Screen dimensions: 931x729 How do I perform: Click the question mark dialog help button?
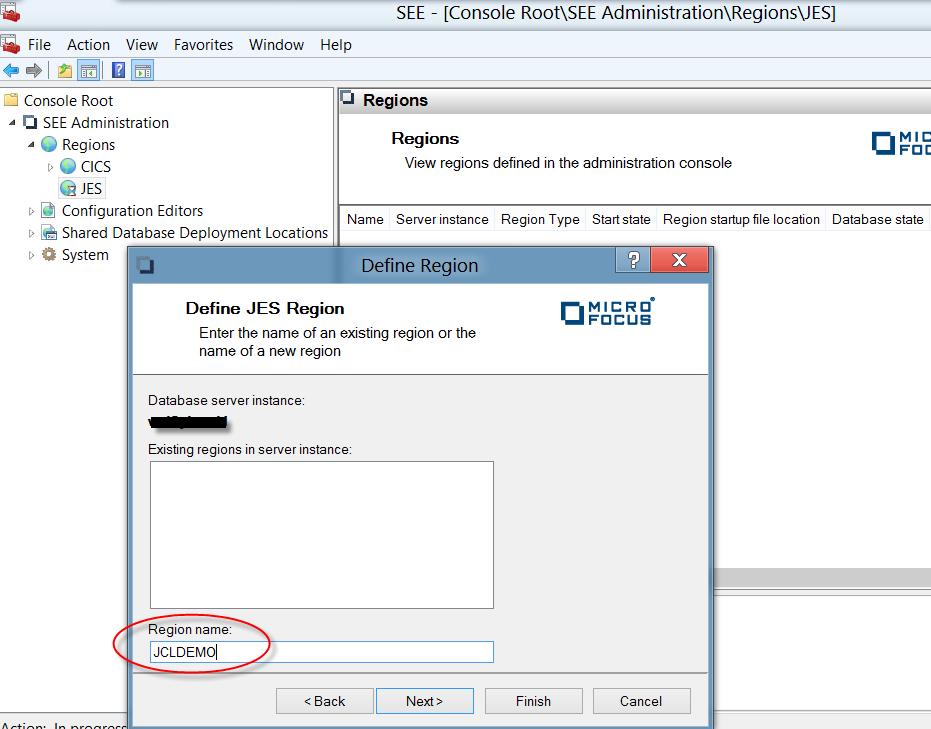point(633,260)
